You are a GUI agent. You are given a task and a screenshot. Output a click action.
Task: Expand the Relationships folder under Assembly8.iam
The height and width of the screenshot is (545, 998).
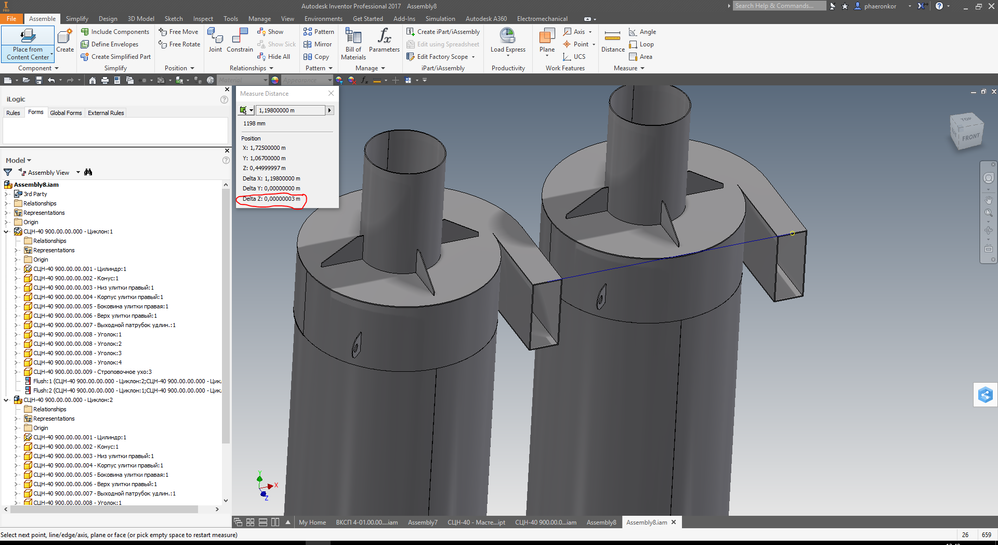tap(7, 204)
